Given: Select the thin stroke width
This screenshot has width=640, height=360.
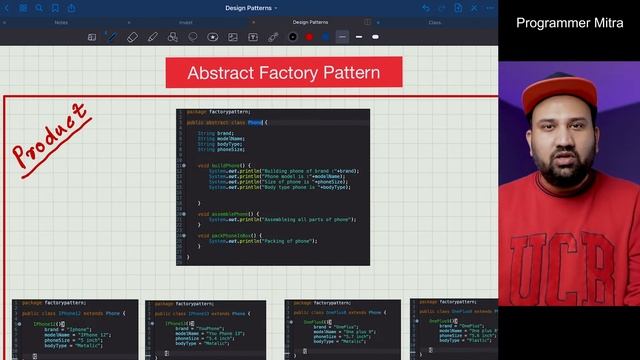Looking at the screenshot, I should [342, 37].
